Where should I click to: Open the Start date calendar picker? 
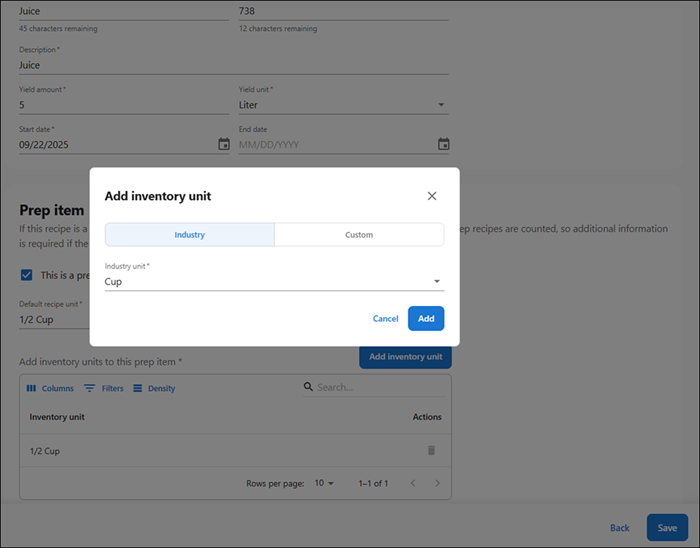(x=224, y=144)
